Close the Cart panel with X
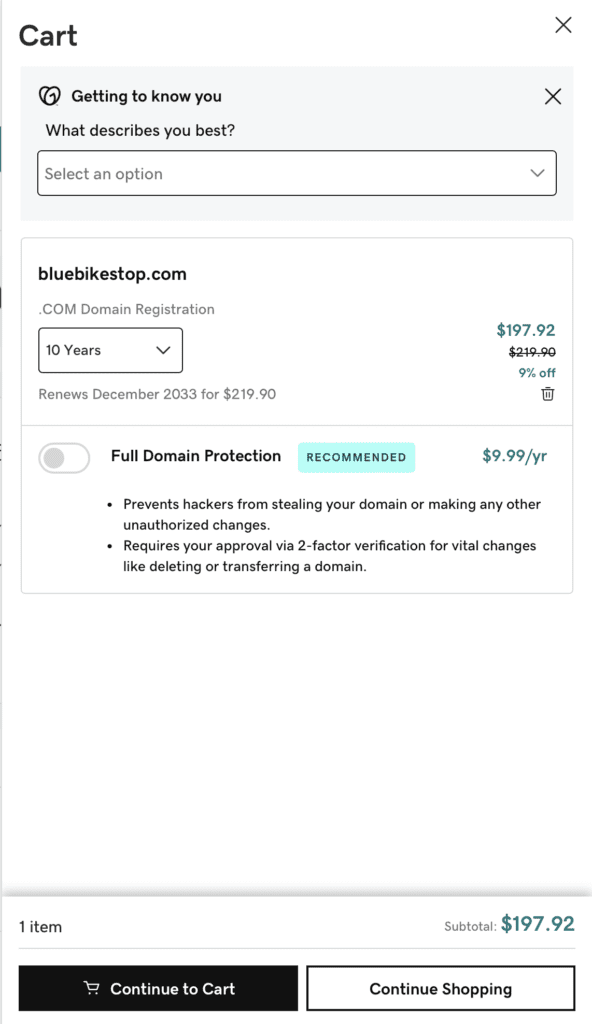 [563, 25]
